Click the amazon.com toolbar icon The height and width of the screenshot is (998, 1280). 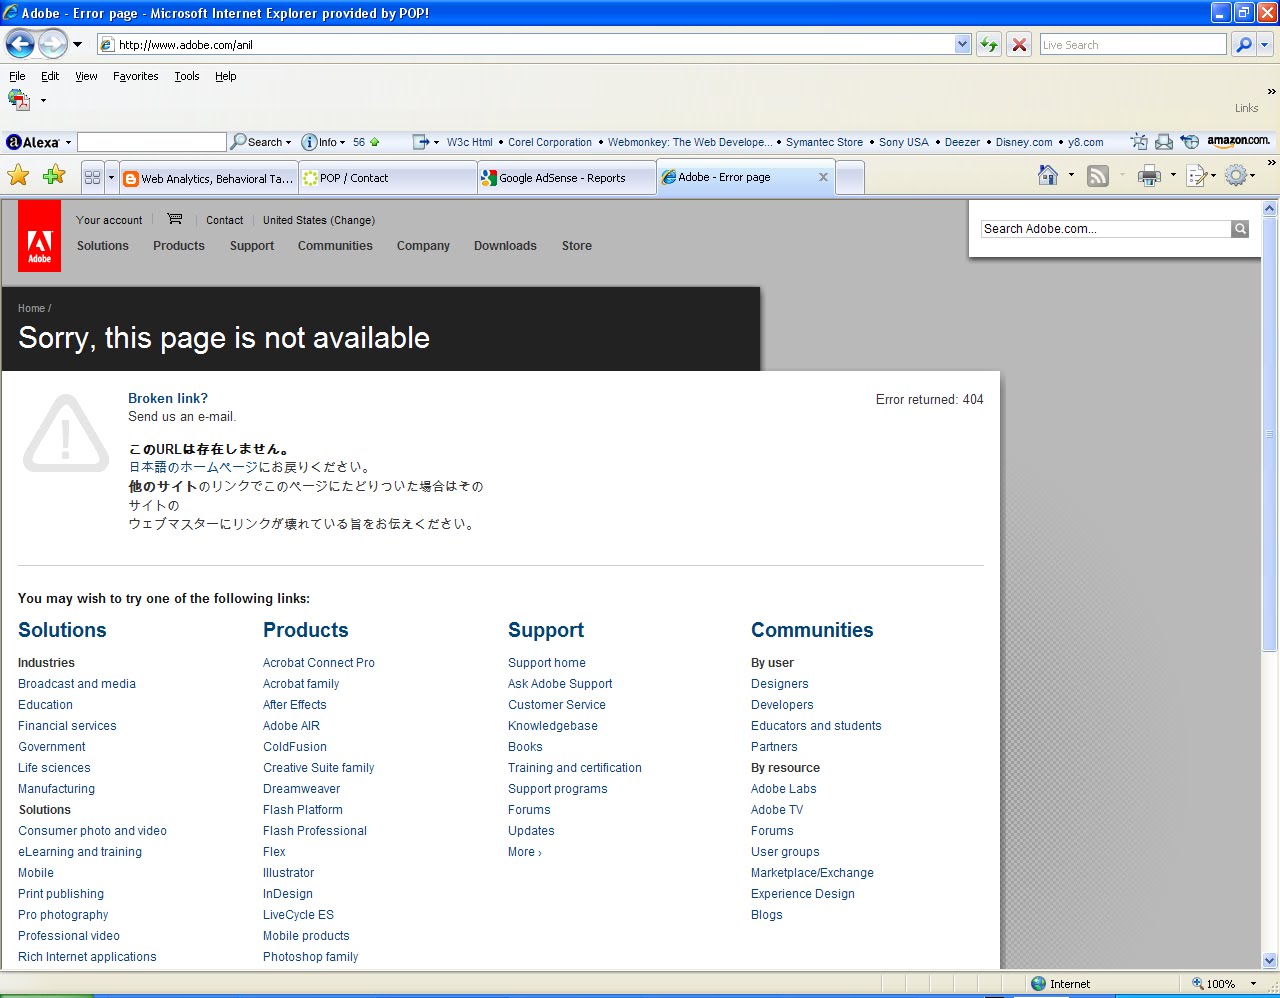coord(1238,140)
